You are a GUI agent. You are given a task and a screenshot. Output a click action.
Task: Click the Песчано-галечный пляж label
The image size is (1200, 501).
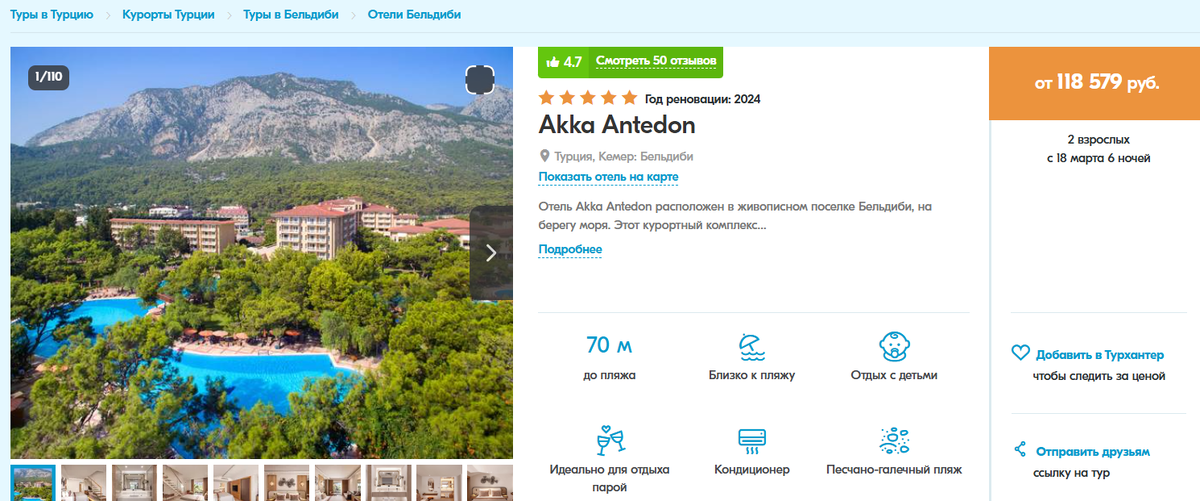click(x=894, y=470)
